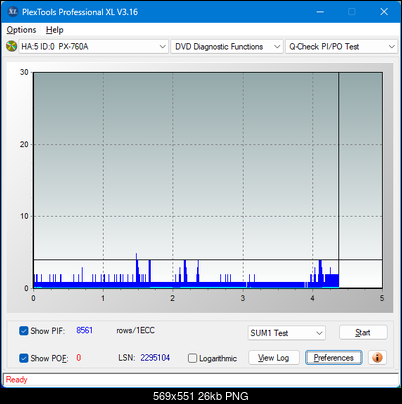Open the Help menu
The image size is (402, 404).
click(x=54, y=30)
